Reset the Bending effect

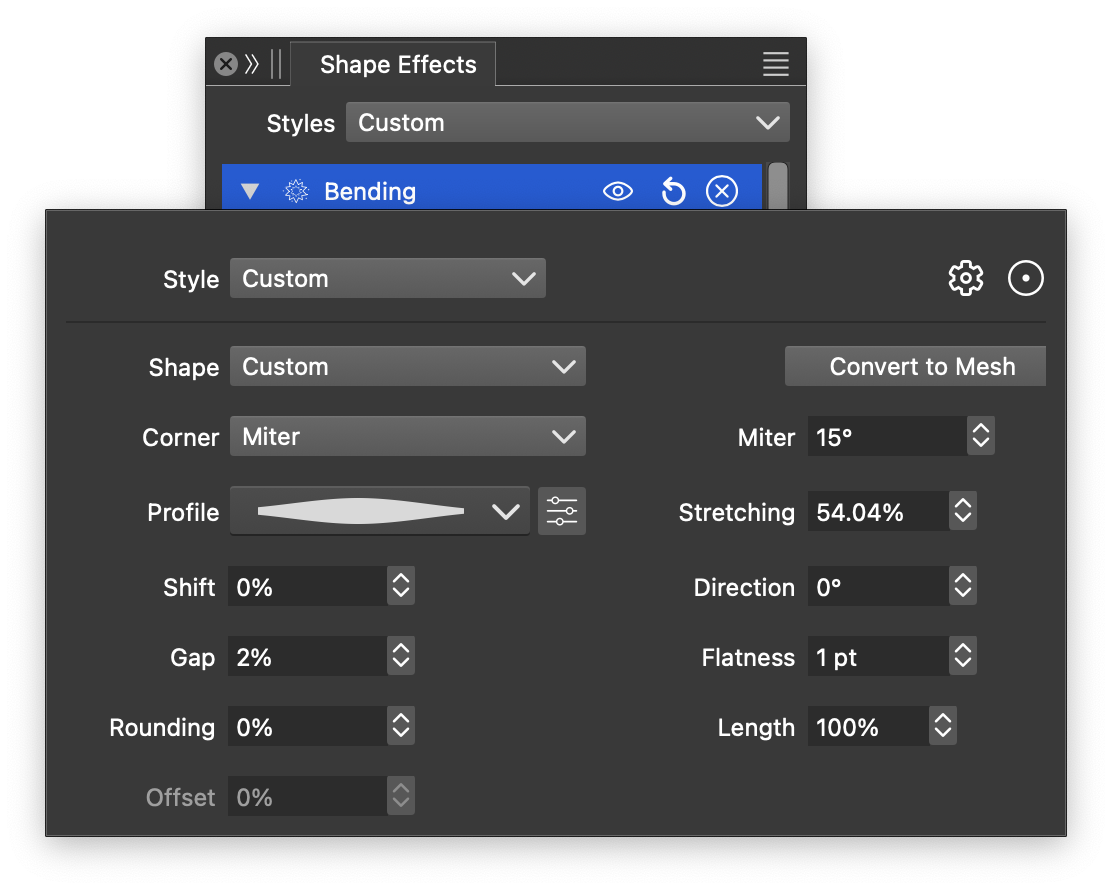pyautogui.click(x=674, y=191)
